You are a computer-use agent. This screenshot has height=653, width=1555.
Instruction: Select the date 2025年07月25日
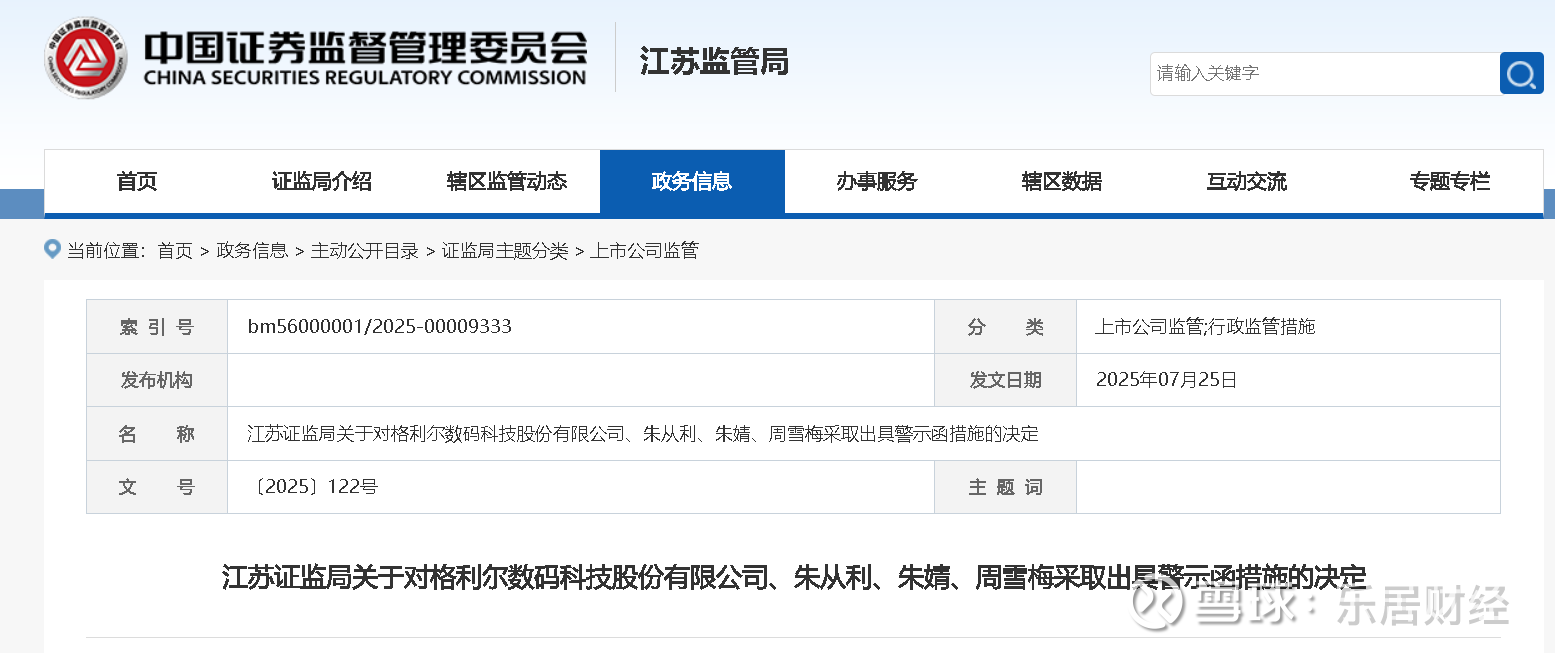[x=1167, y=380]
